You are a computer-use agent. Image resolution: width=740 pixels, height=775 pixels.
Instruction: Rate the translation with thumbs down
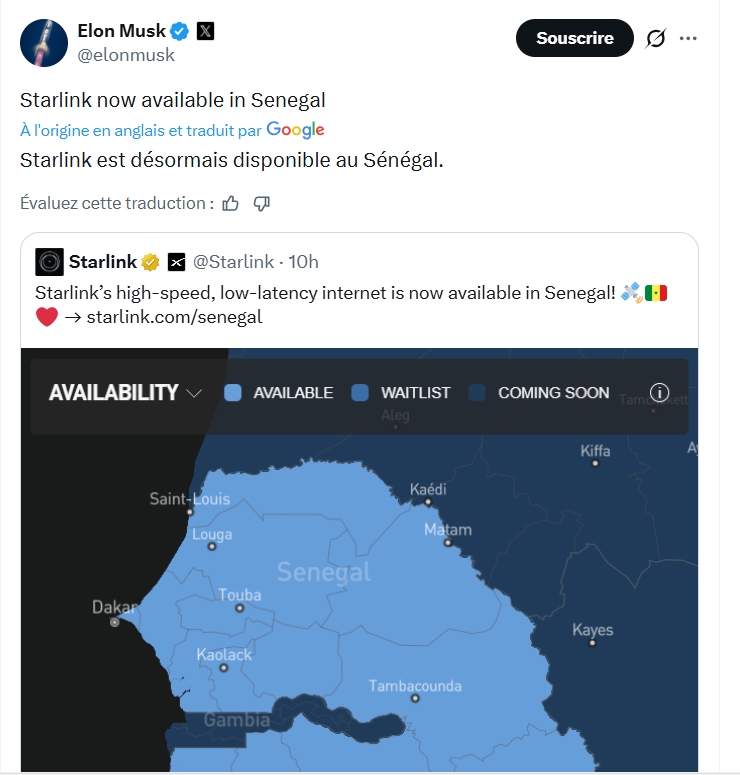[262, 203]
